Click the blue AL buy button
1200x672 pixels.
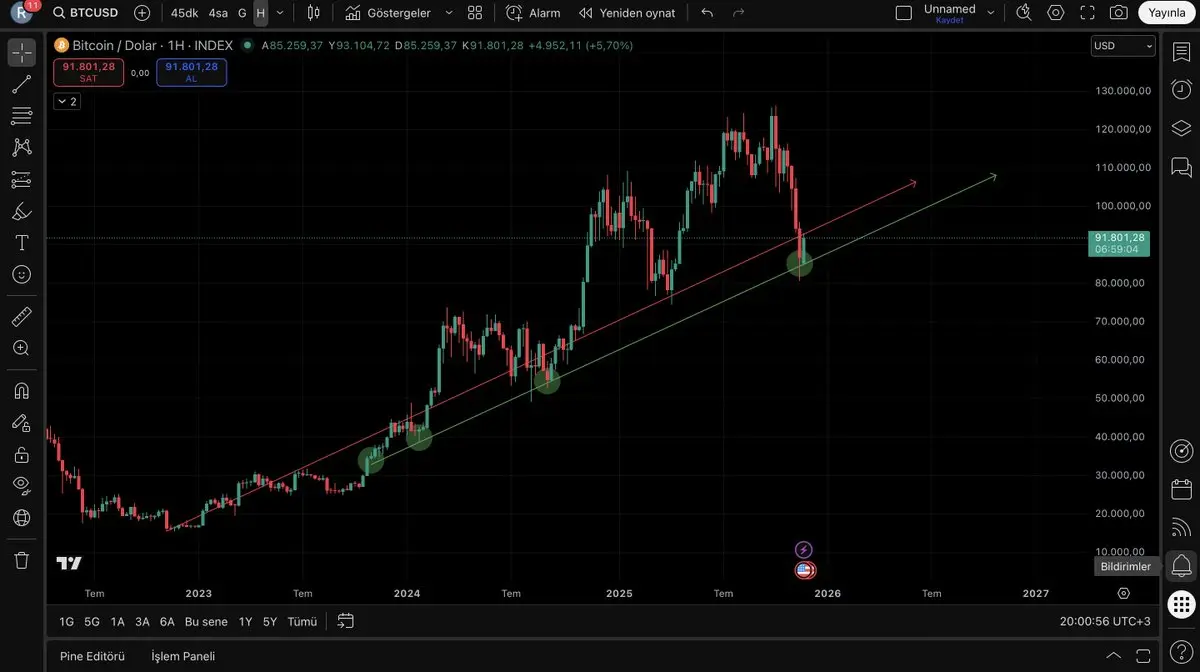click(191, 72)
